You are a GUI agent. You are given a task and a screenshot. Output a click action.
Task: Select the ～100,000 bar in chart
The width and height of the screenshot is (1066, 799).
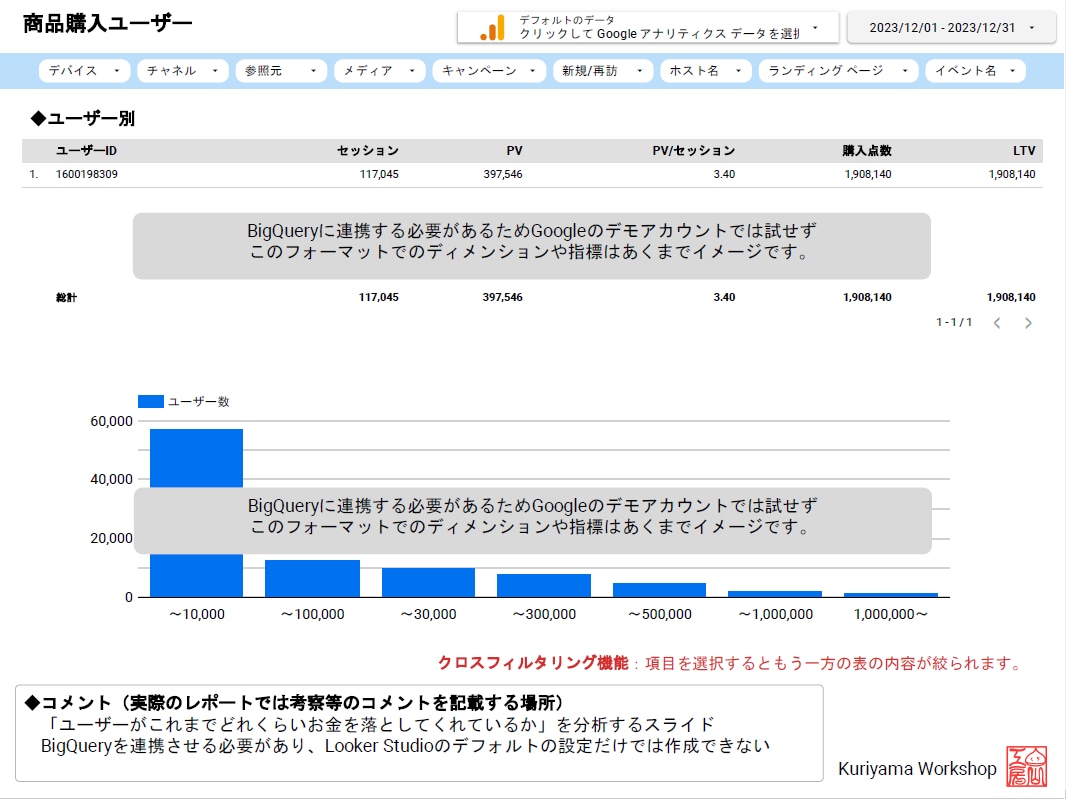[x=312, y=579]
